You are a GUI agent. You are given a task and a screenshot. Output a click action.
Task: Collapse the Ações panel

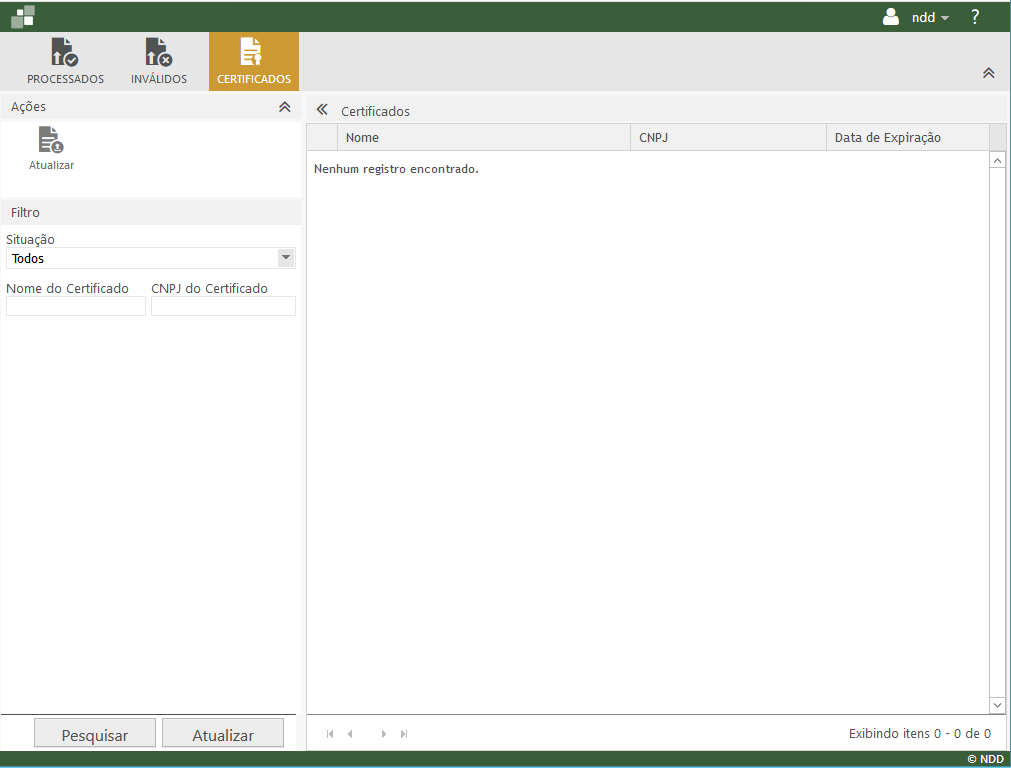pyautogui.click(x=284, y=107)
